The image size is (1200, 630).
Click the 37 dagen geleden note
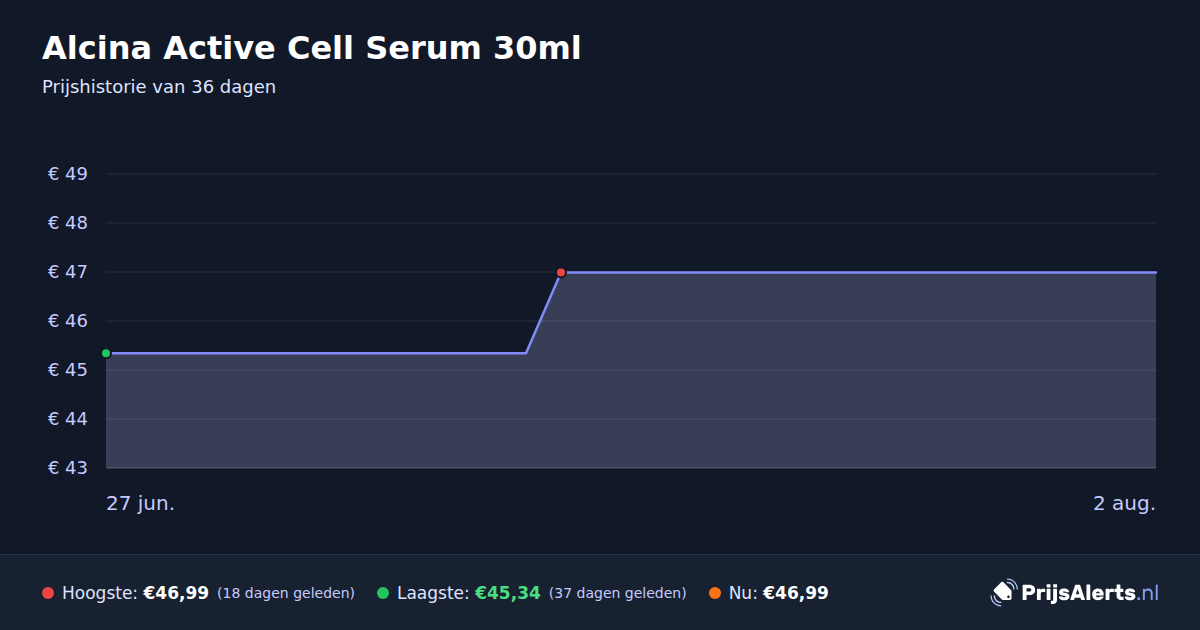(x=617, y=593)
